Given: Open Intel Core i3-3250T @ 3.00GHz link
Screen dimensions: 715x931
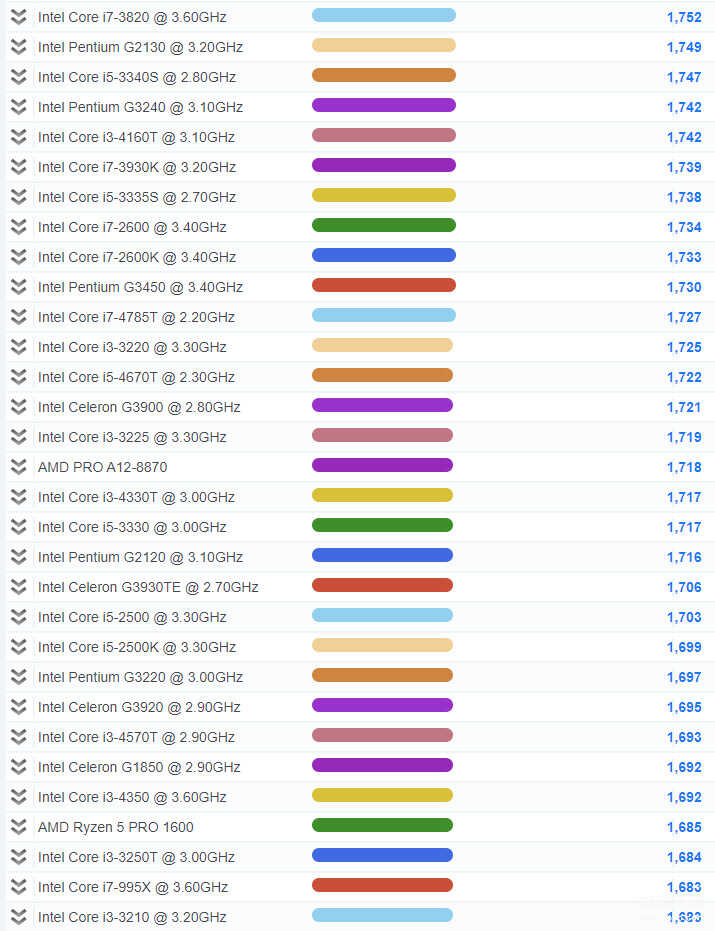Looking at the screenshot, I should tap(136, 857).
